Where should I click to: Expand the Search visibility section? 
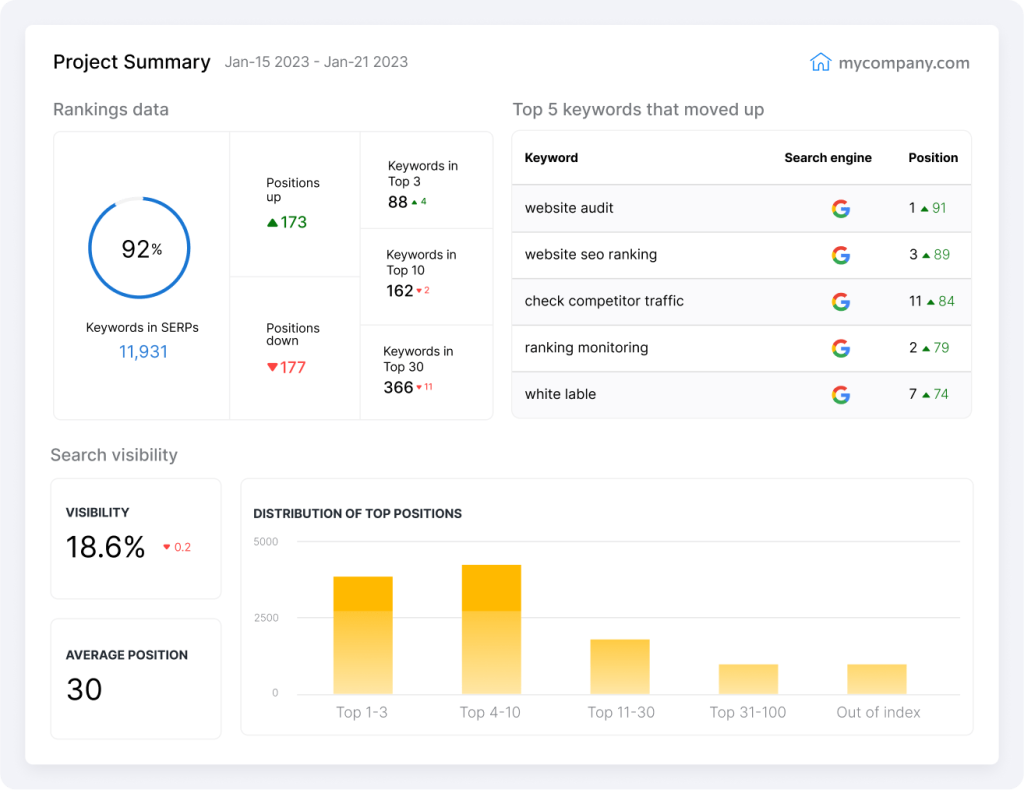tap(115, 455)
